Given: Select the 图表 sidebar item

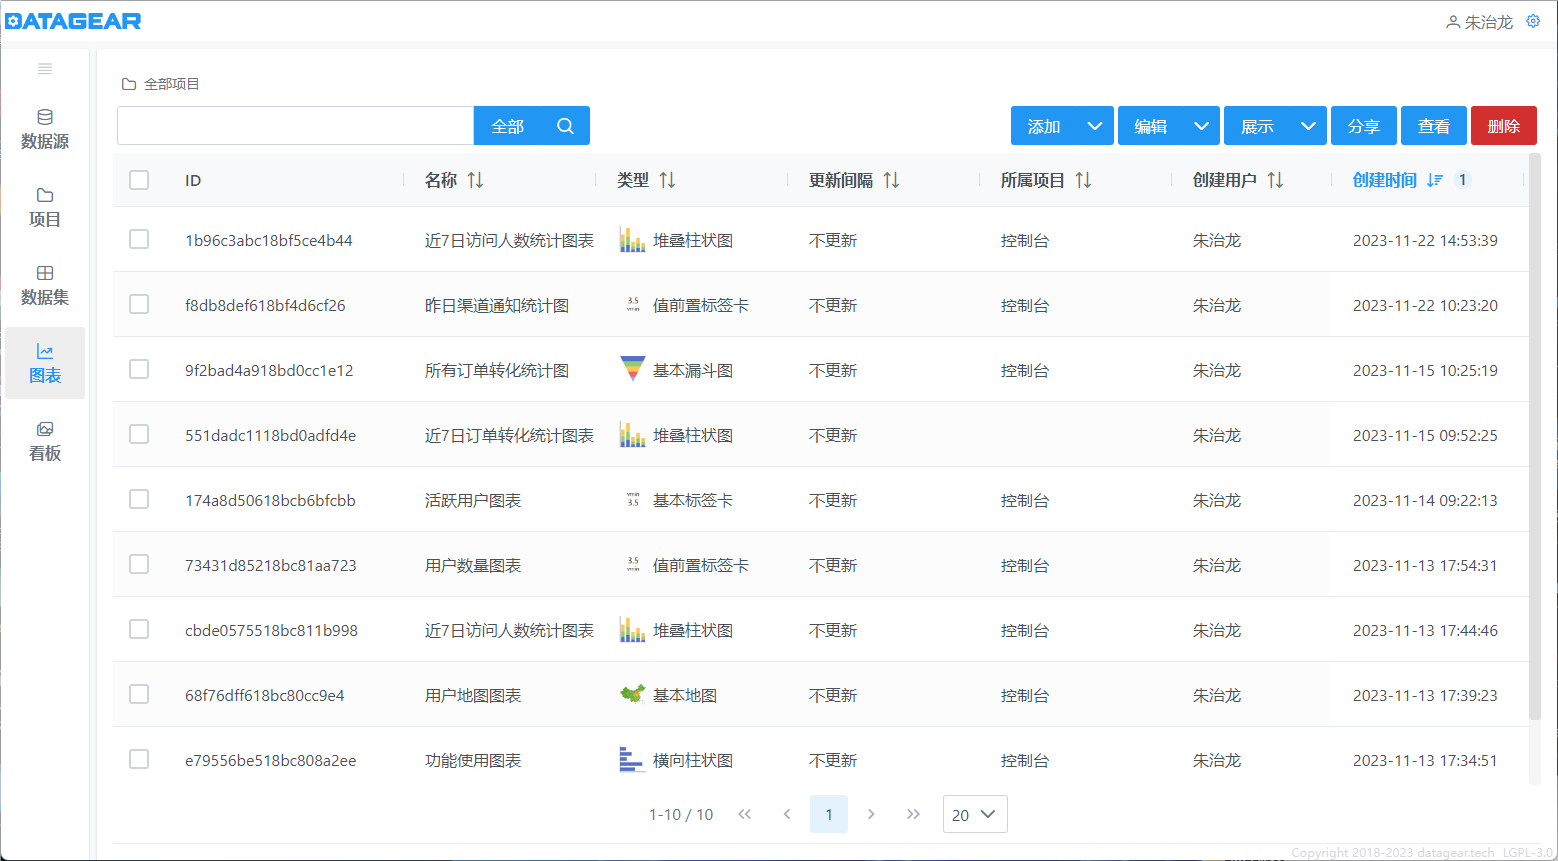Looking at the screenshot, I should 45,363.
